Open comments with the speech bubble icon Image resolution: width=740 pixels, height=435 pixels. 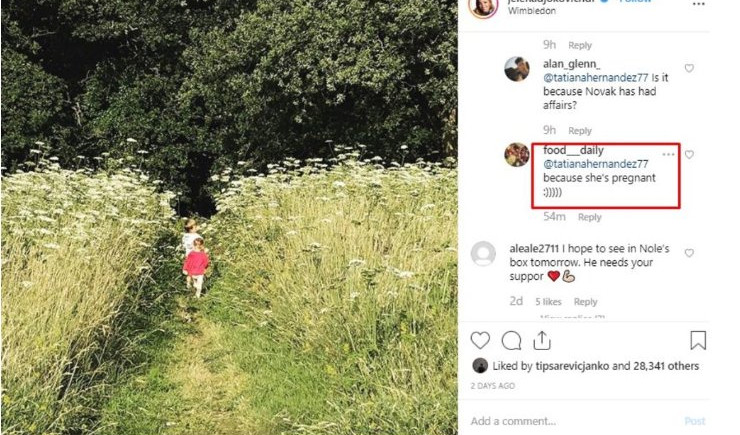(512, 340)
